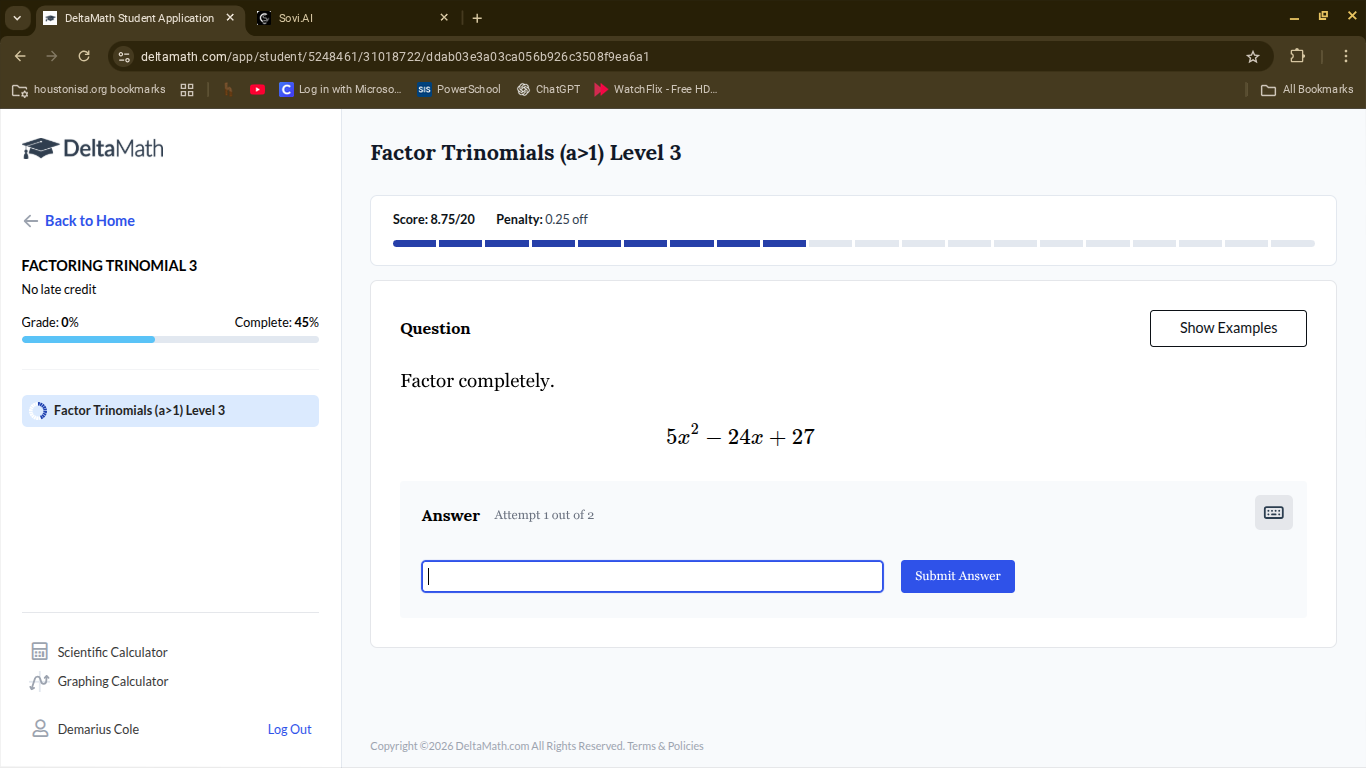Click the Scientific Calculator icon
Viewport: 1366px width, 768px height.
click(40, 652)
